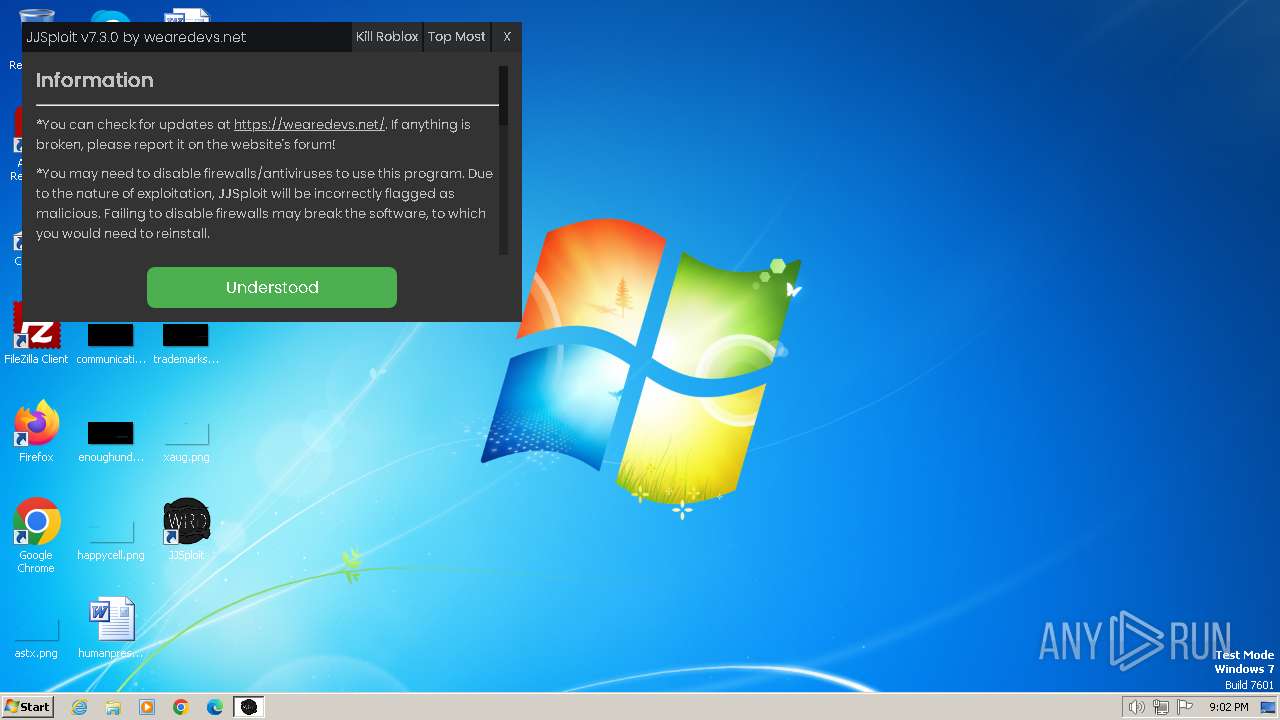Open volume control in system tray

click(x=1136, y=707)
